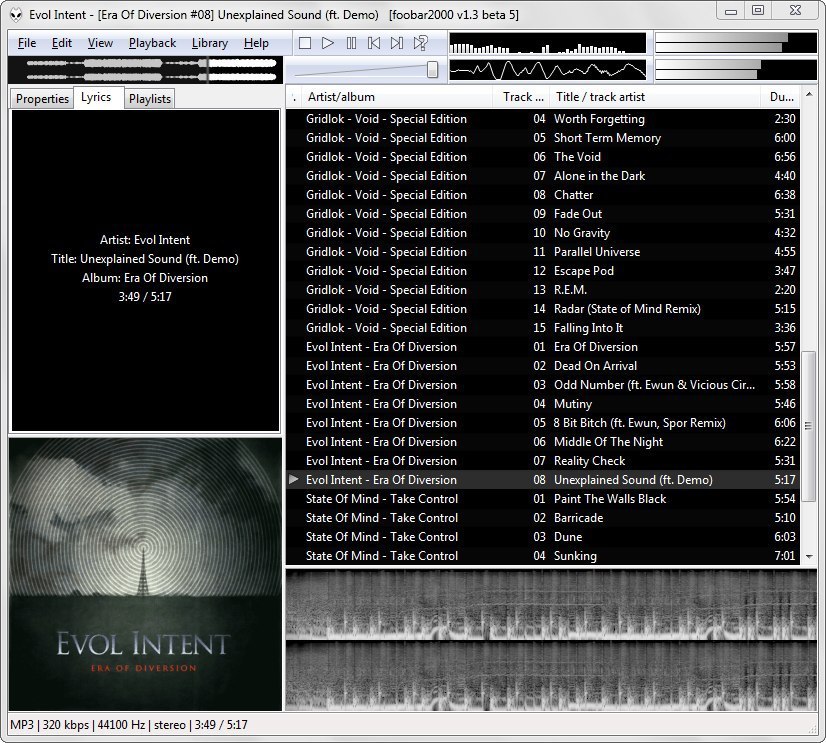Screen dimensions: 826x743
Task: Skip to previous track icon
Action: pos(374,43)
